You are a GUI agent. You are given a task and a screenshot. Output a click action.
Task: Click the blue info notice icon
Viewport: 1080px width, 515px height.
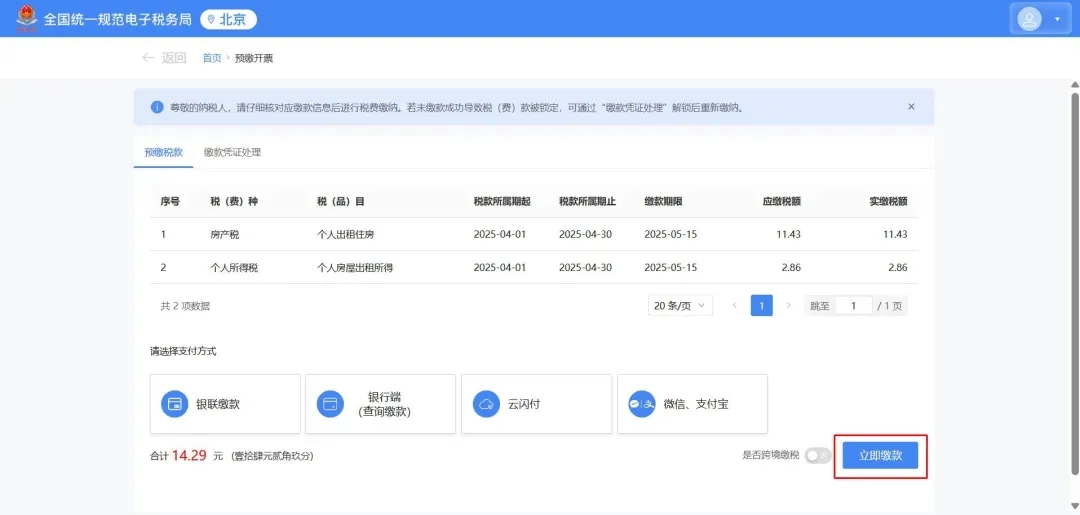pyautogui.click(x=157, y=107)
